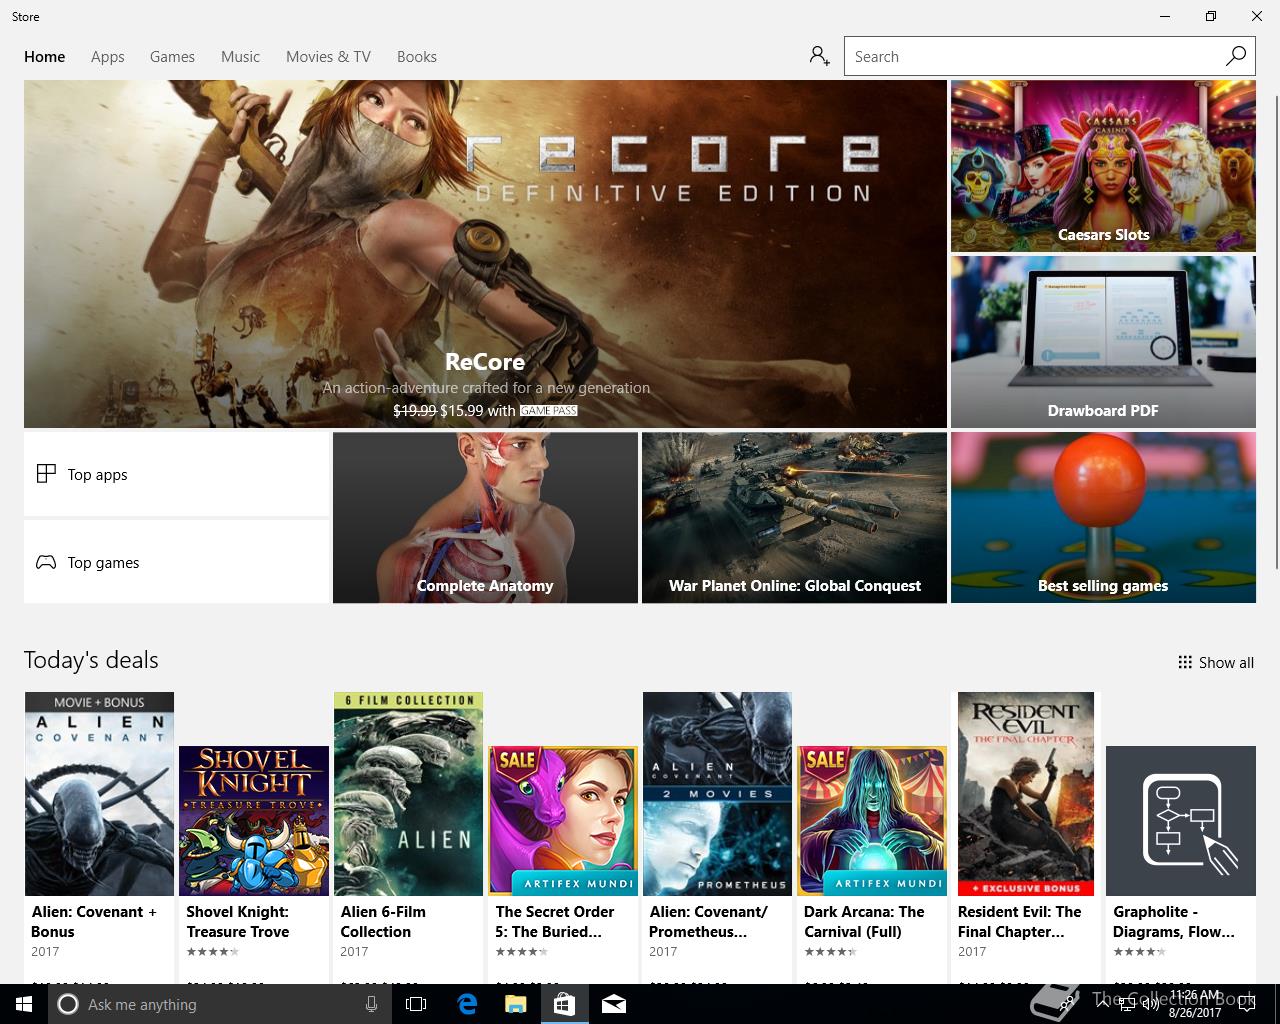Open Alien: Covenant + Bonus poster
This screenshot has height=1024, width=1280.
pos(99,794)
